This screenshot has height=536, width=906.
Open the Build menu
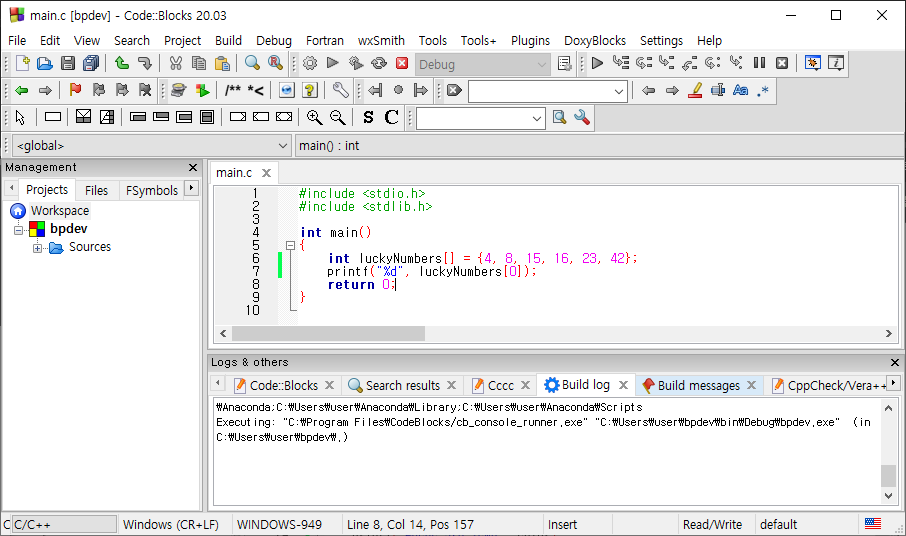(228, 40)
